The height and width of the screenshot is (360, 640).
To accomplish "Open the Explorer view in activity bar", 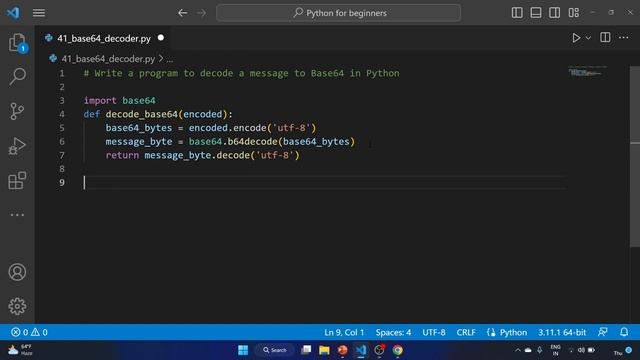I will [17, 42].
